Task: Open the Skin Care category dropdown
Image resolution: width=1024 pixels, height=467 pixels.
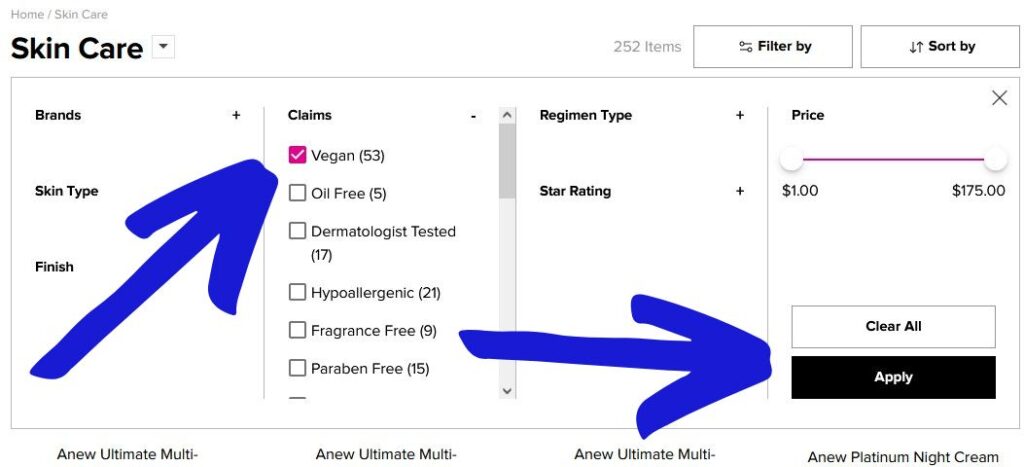Action: (163, 47)
